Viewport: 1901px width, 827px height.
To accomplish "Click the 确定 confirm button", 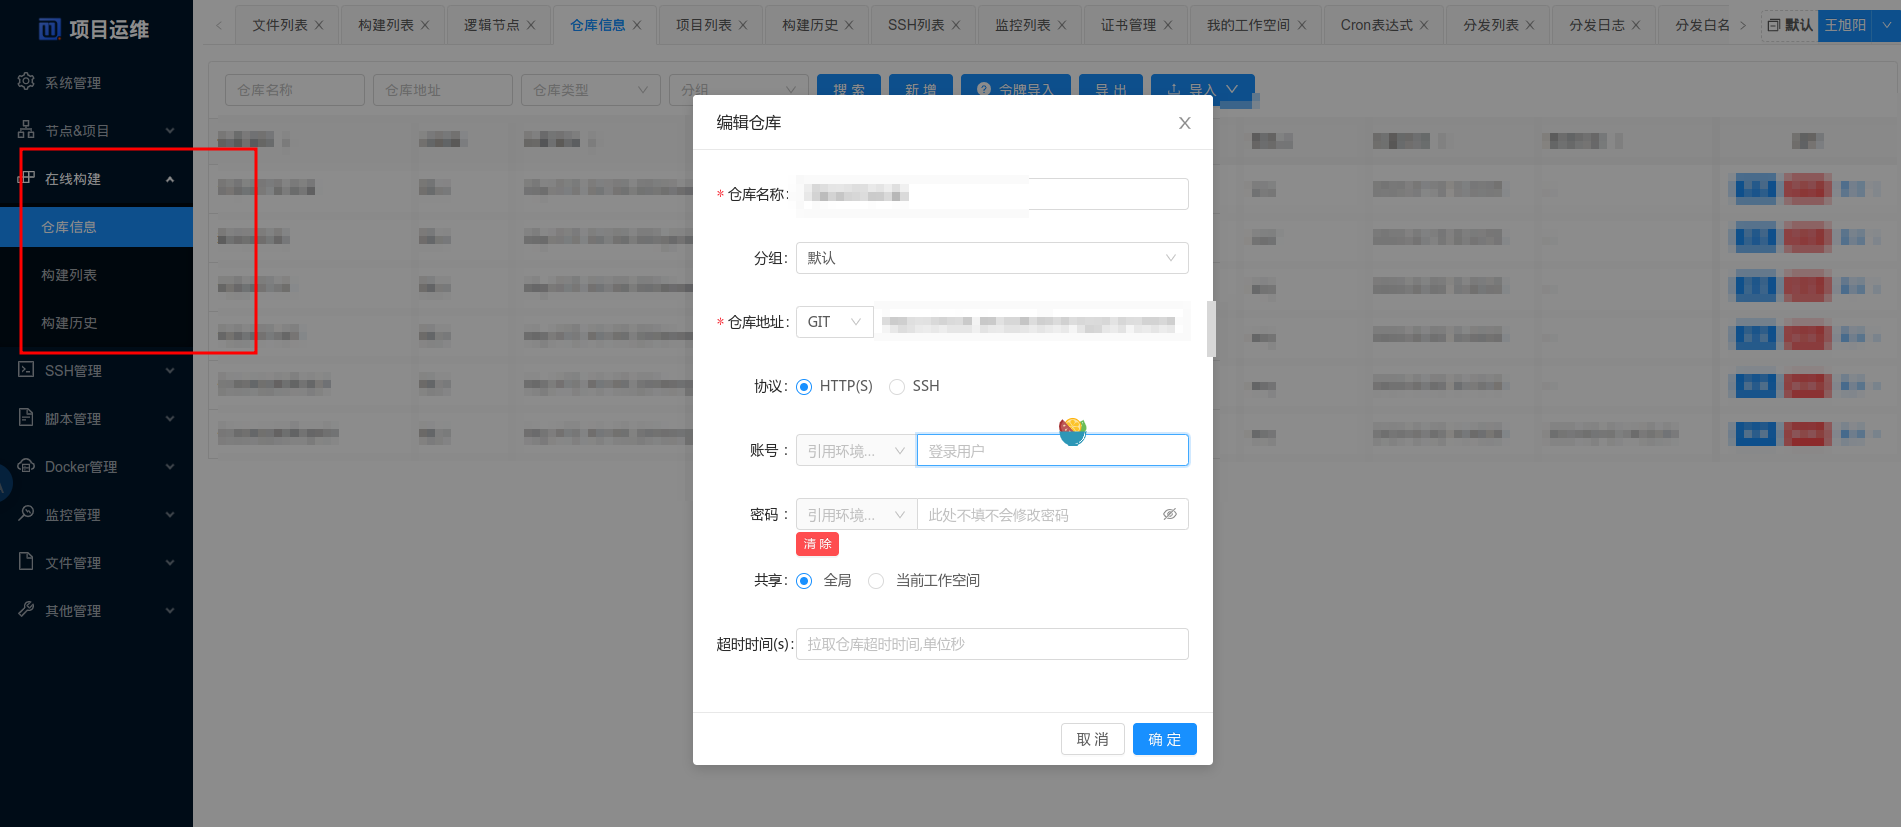I will [1164, 739].
